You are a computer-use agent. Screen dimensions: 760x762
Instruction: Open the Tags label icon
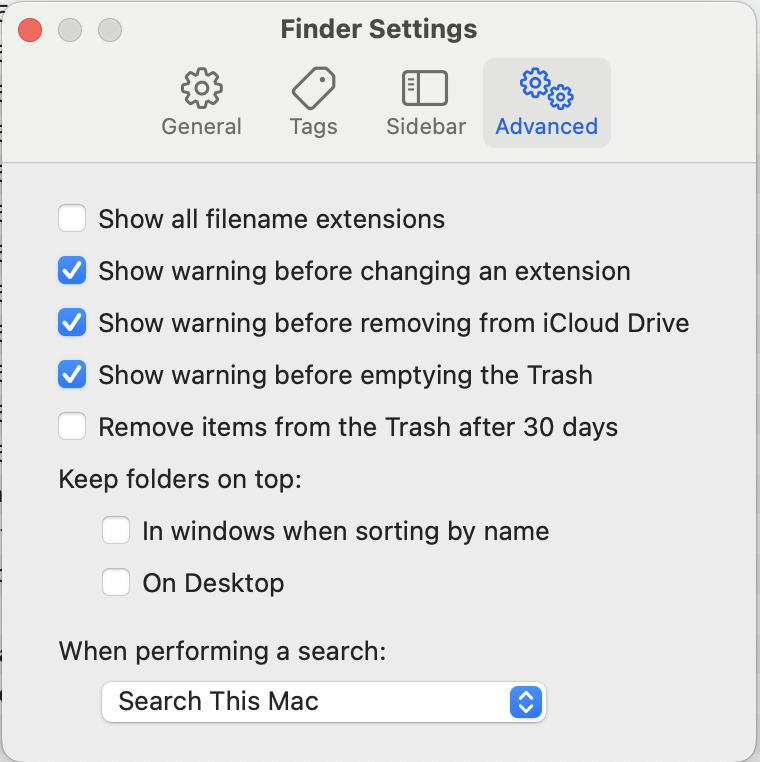313,89
